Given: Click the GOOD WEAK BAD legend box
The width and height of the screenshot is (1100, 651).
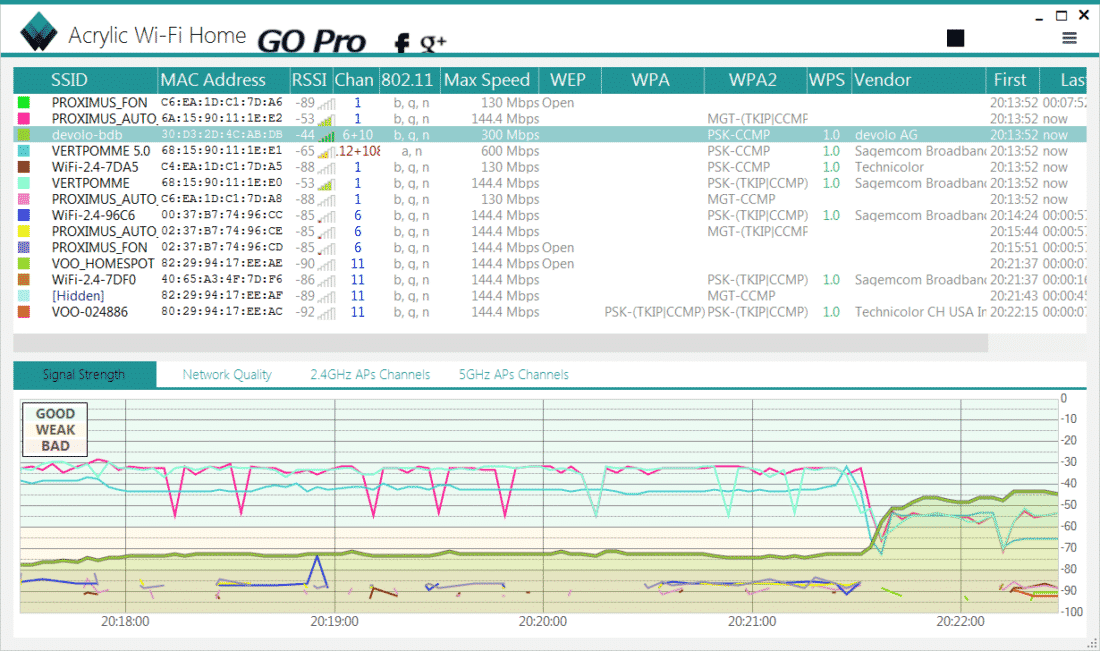Looking at the screenshot, I should click(x=55, y=429).
